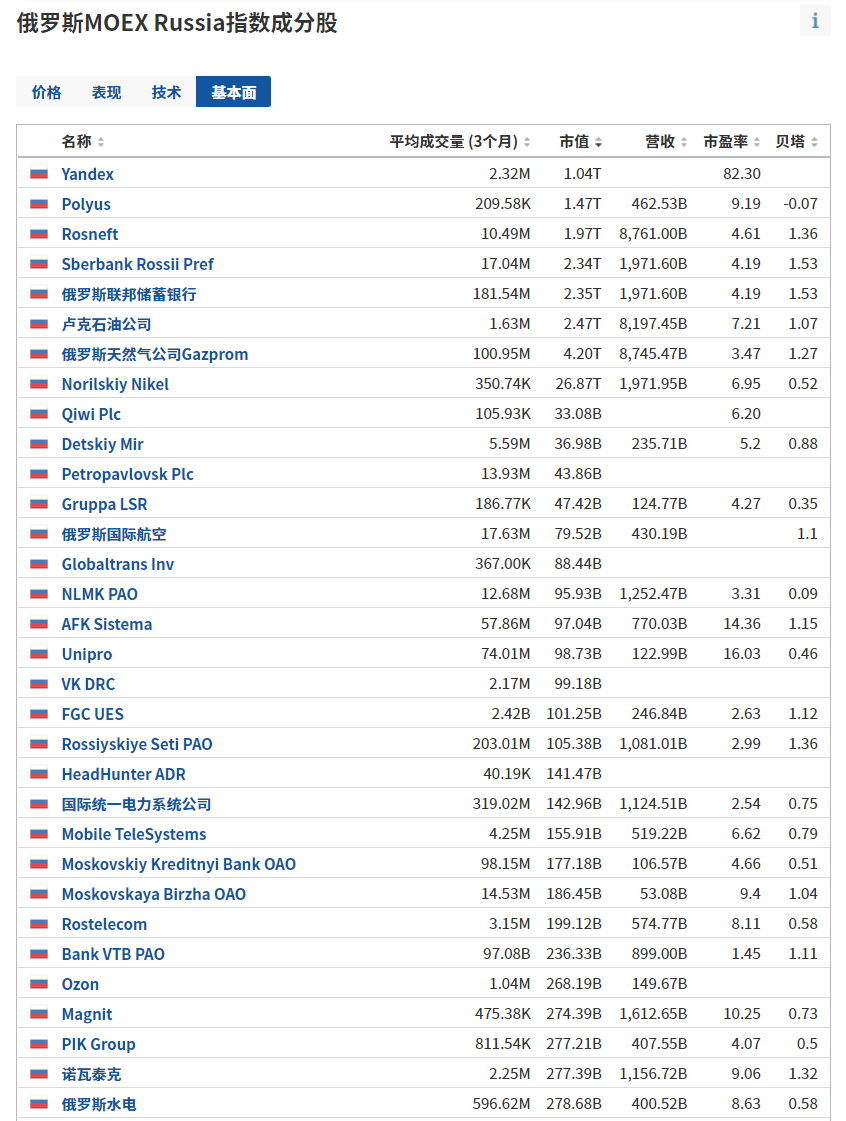Click NLMK PAO beta value 0.09
Viewport: 846px width, 1121px height.
(x=803, y=594)
